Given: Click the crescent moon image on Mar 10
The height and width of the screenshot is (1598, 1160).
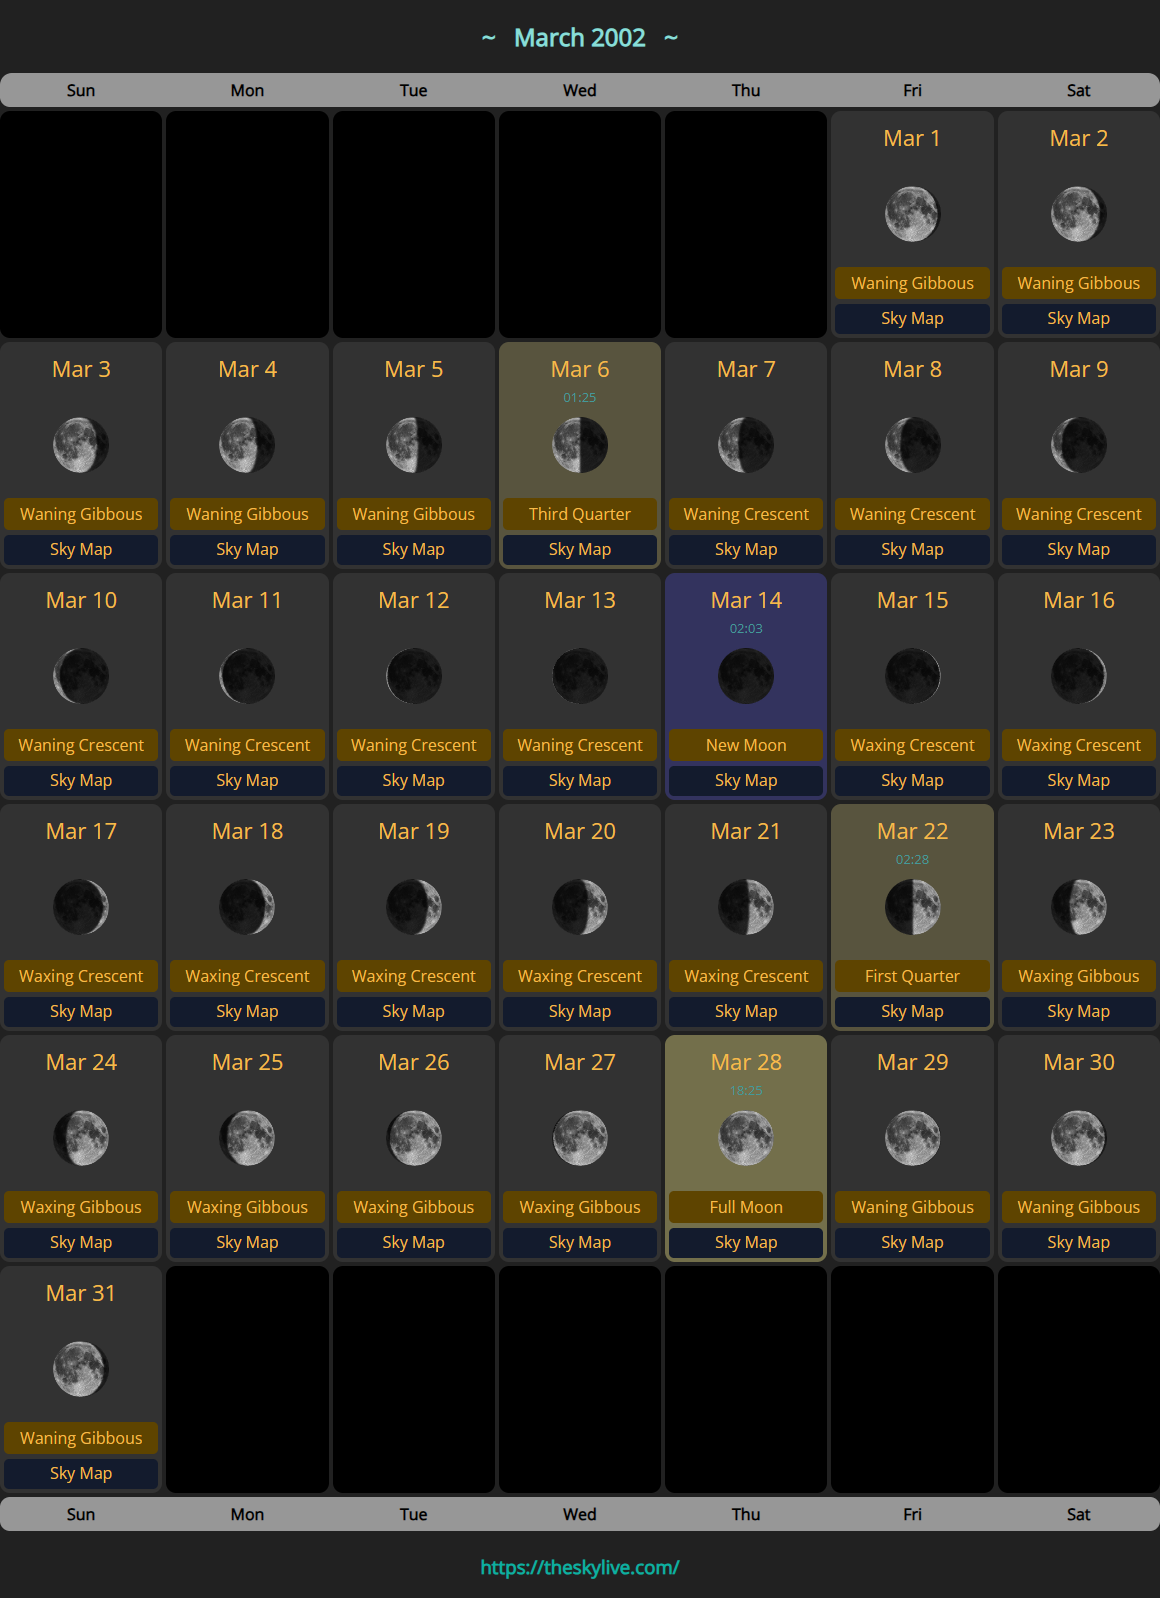Looking at the screenshot, I should [x=81, y=676].
